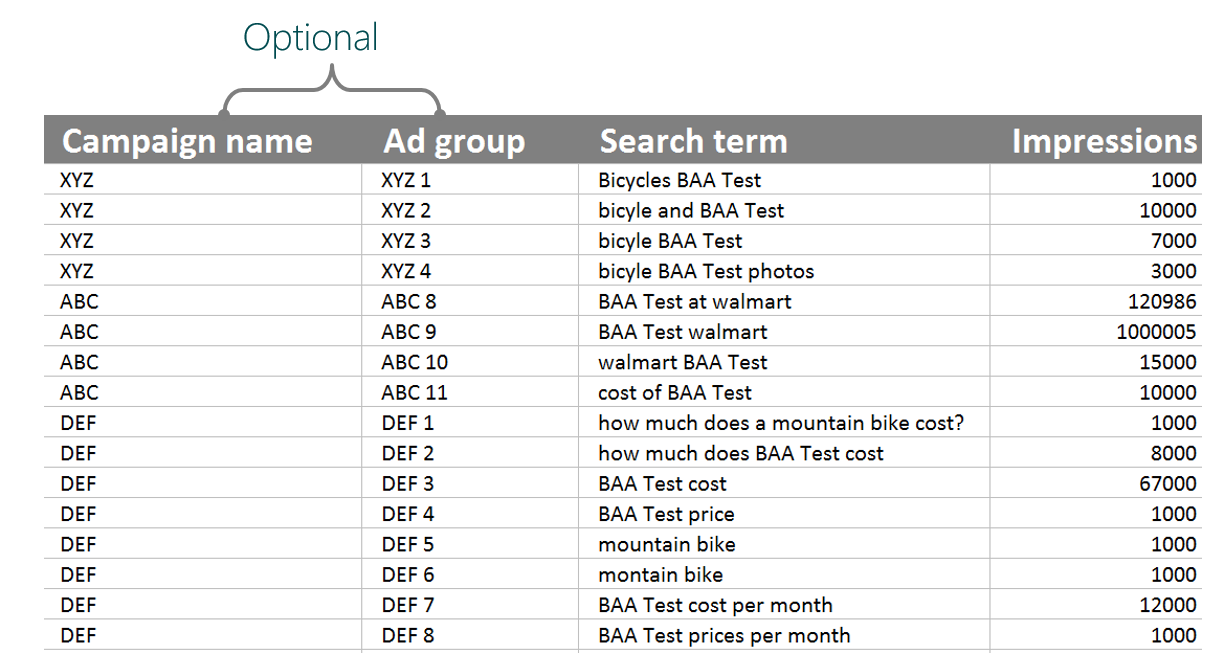This screenshot has width=1221, height=653.
Task: Click the DEF 8 ad group cell
Action: [x=407, y=635]
